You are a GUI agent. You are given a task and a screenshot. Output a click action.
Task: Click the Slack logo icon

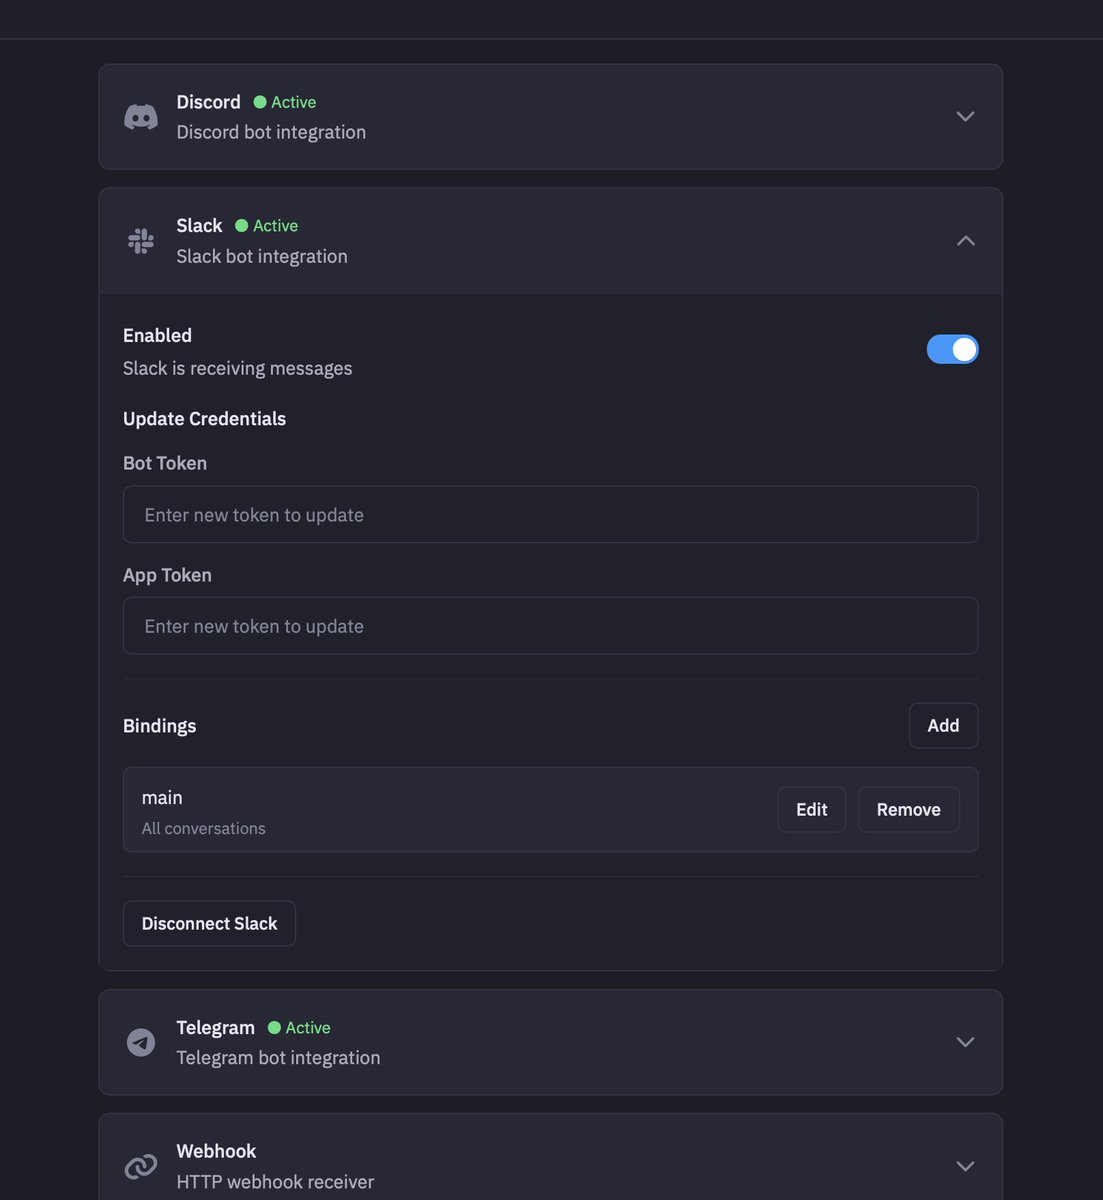point(141,241)
